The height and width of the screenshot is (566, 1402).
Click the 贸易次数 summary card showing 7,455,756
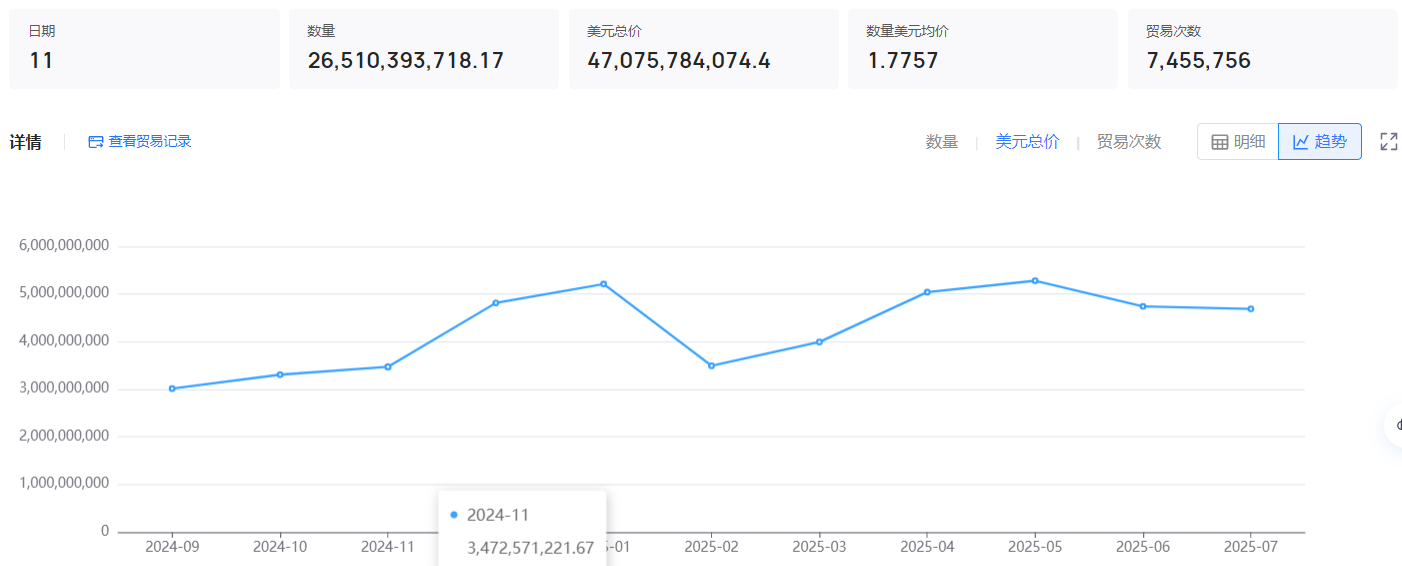pos(1262,49)
